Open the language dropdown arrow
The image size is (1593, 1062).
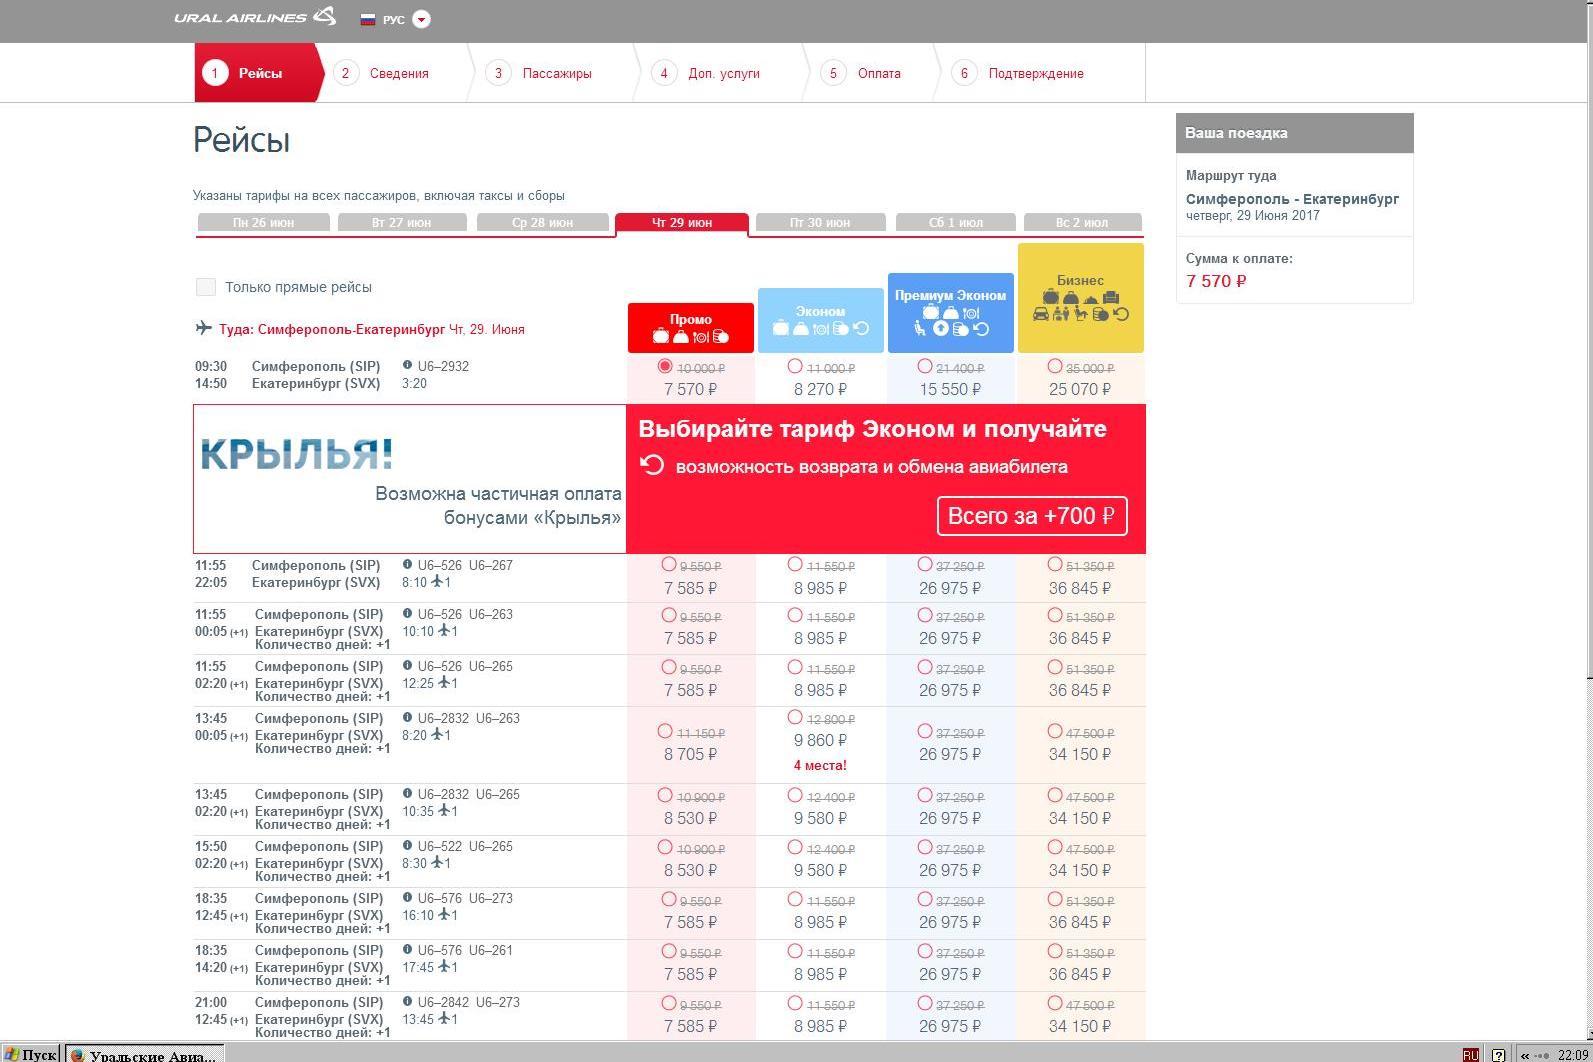click(x=421, y=19)
